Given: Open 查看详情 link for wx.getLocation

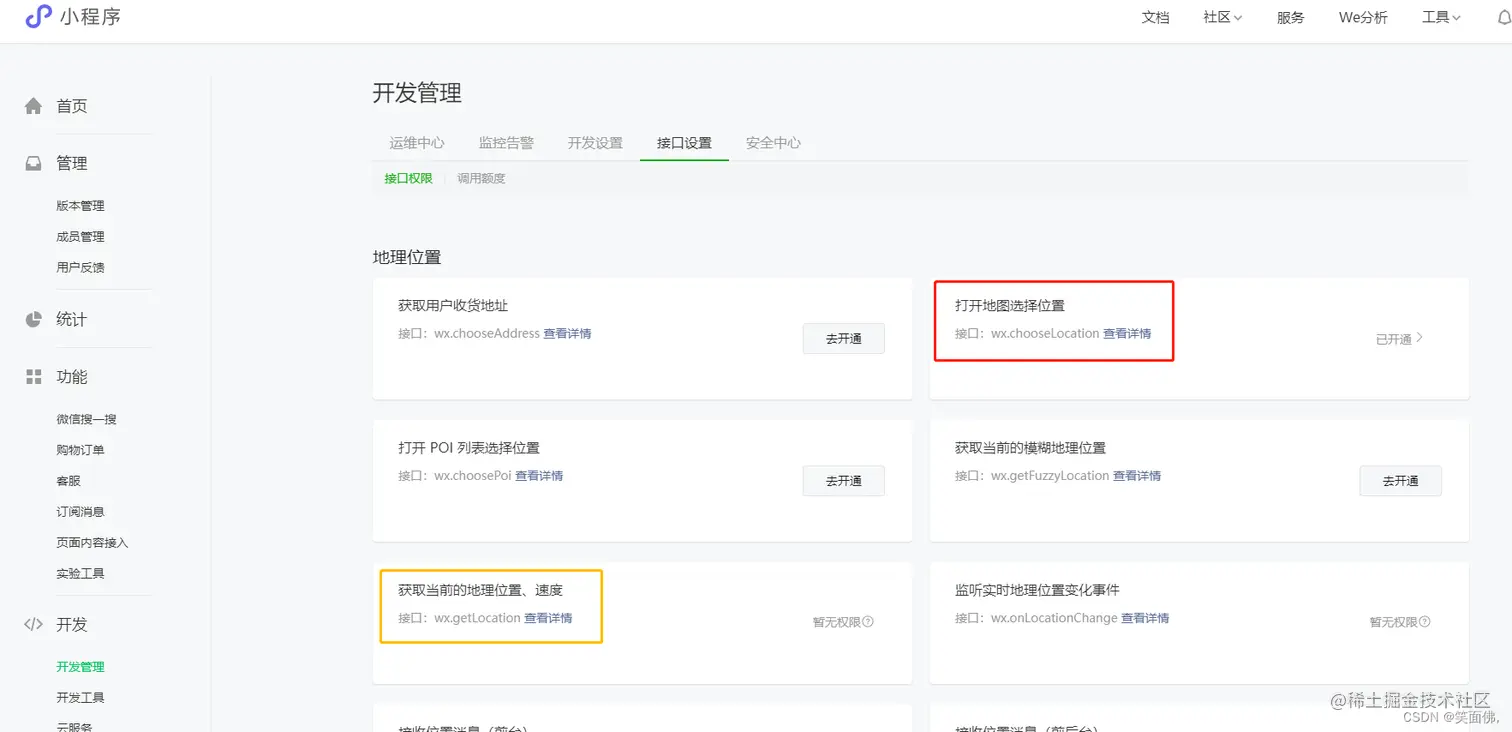Looking at the screenshot, I should pyautogui.click(x=546, y=617).
